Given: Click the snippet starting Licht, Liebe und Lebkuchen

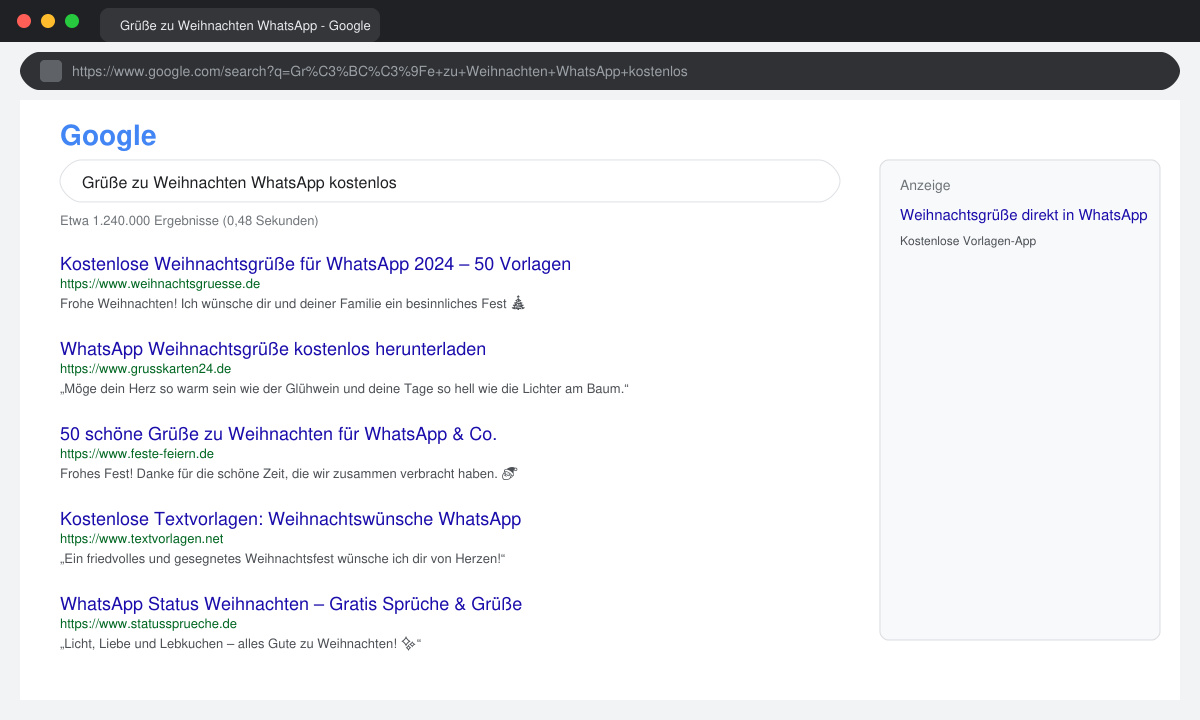Looking at the screenshot, I should [241, 643].
